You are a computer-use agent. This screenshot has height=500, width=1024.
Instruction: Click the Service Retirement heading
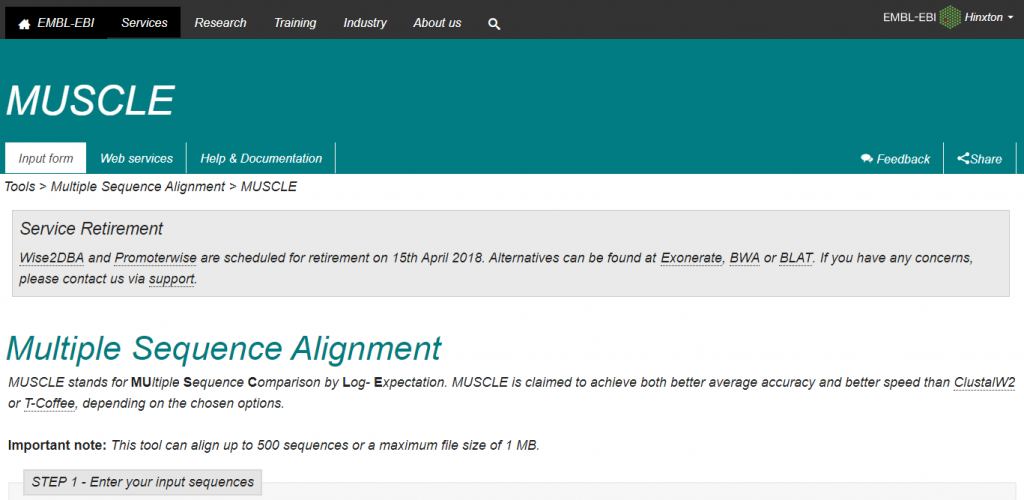click(x=91, y=229)
